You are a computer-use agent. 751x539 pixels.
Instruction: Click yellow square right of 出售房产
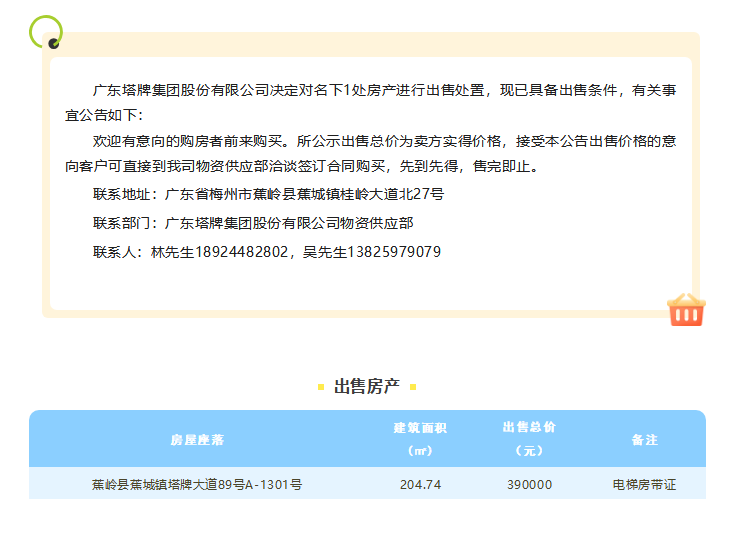coord(413,387)
